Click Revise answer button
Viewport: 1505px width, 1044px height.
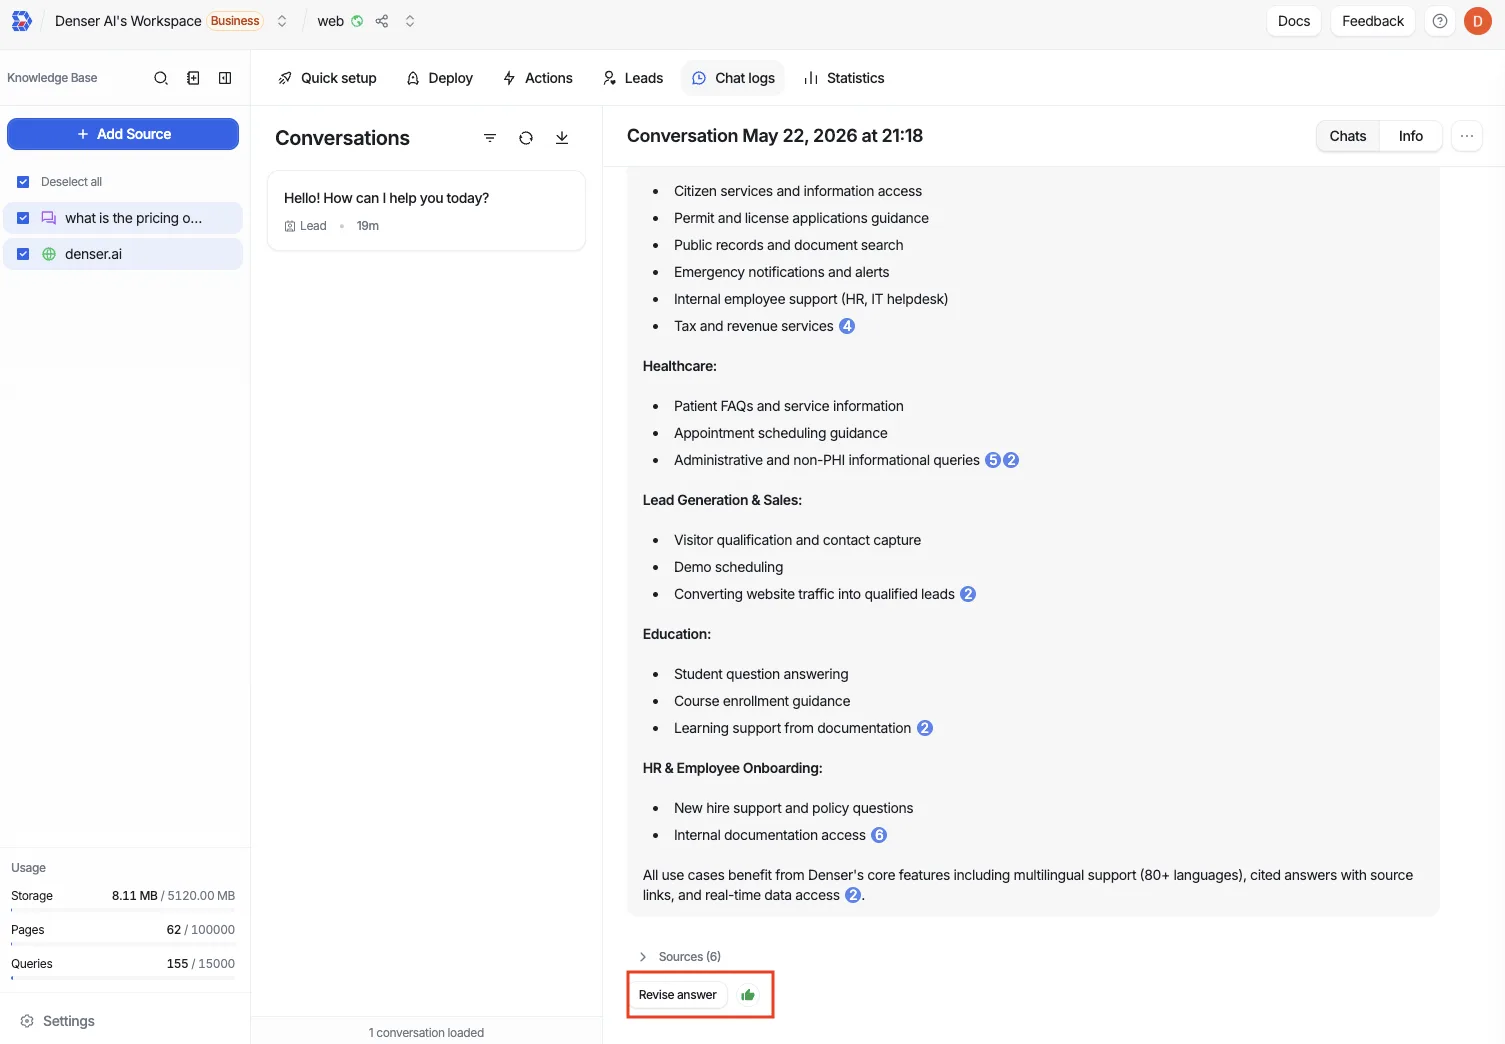pyautogui.click(x=678, y=995)
